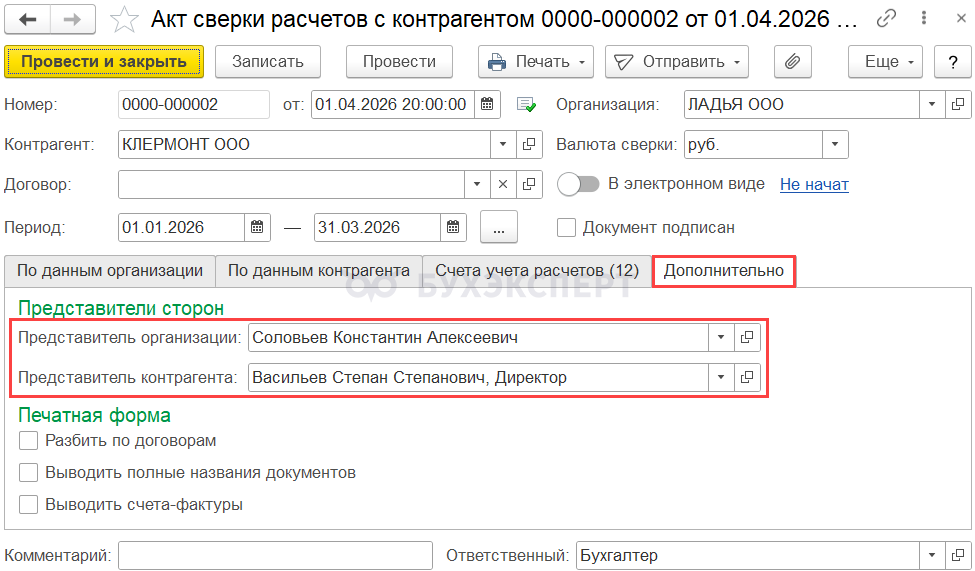Open the Ответственный Бухгалтер user card
The height and width of the screenshot is (571, 975).
tap(958, 555)
